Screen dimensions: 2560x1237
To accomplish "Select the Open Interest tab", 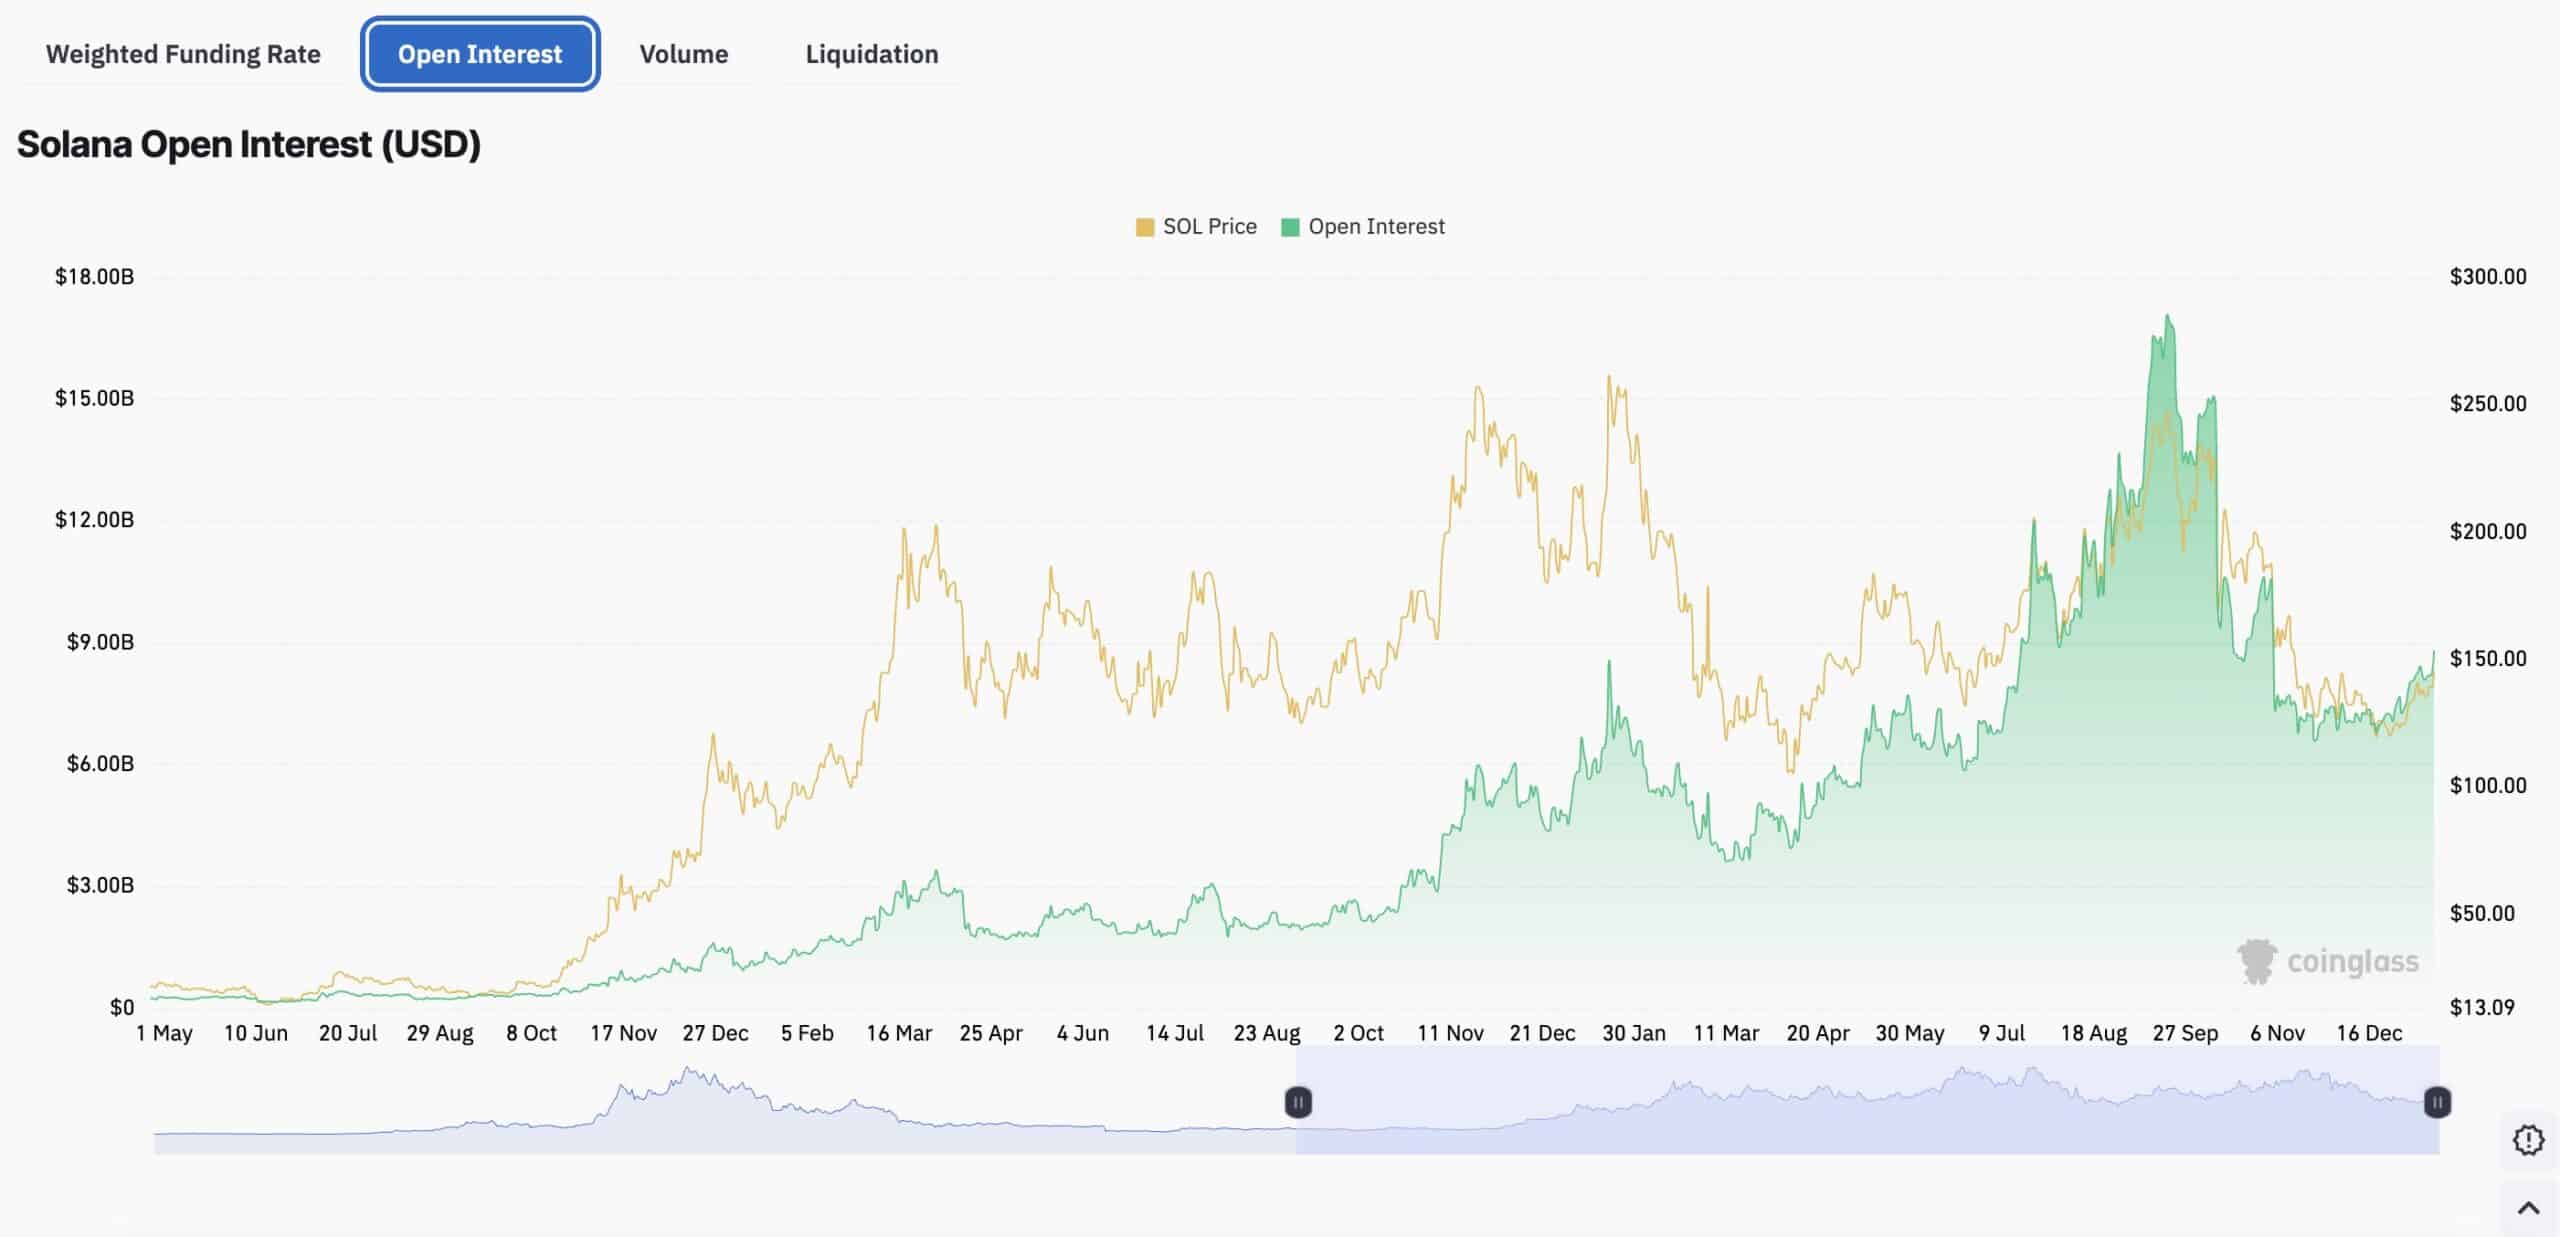I will click(x=480, y=54).
